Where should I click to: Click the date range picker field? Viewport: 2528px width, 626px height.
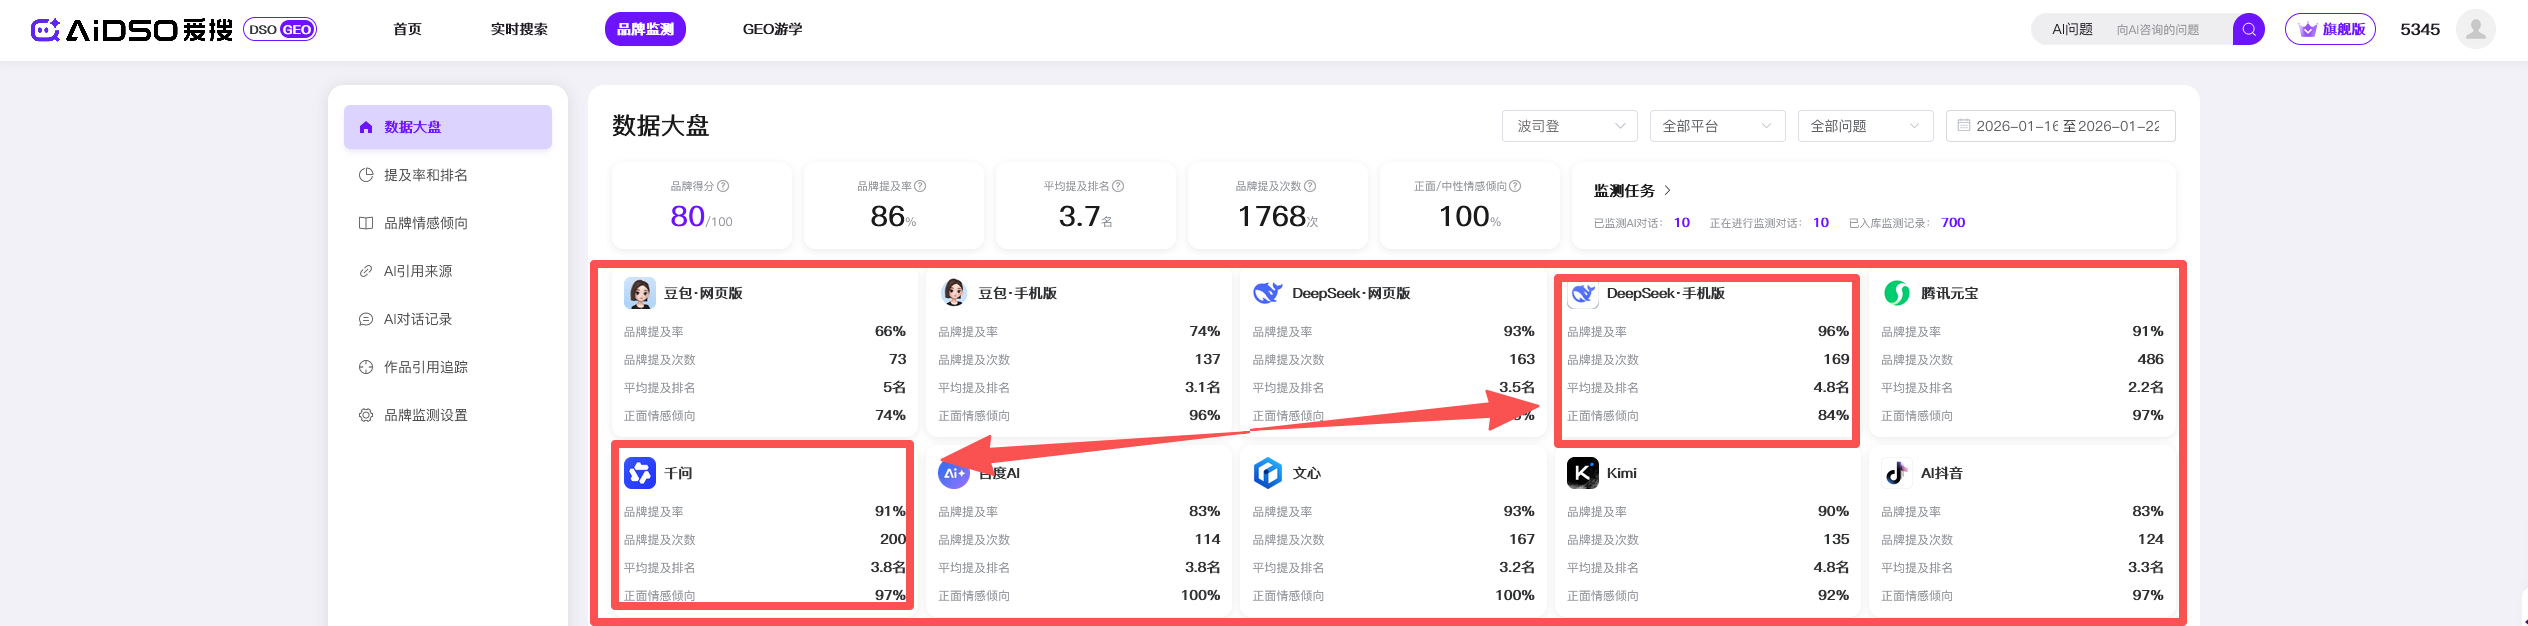coord(2060,126)
